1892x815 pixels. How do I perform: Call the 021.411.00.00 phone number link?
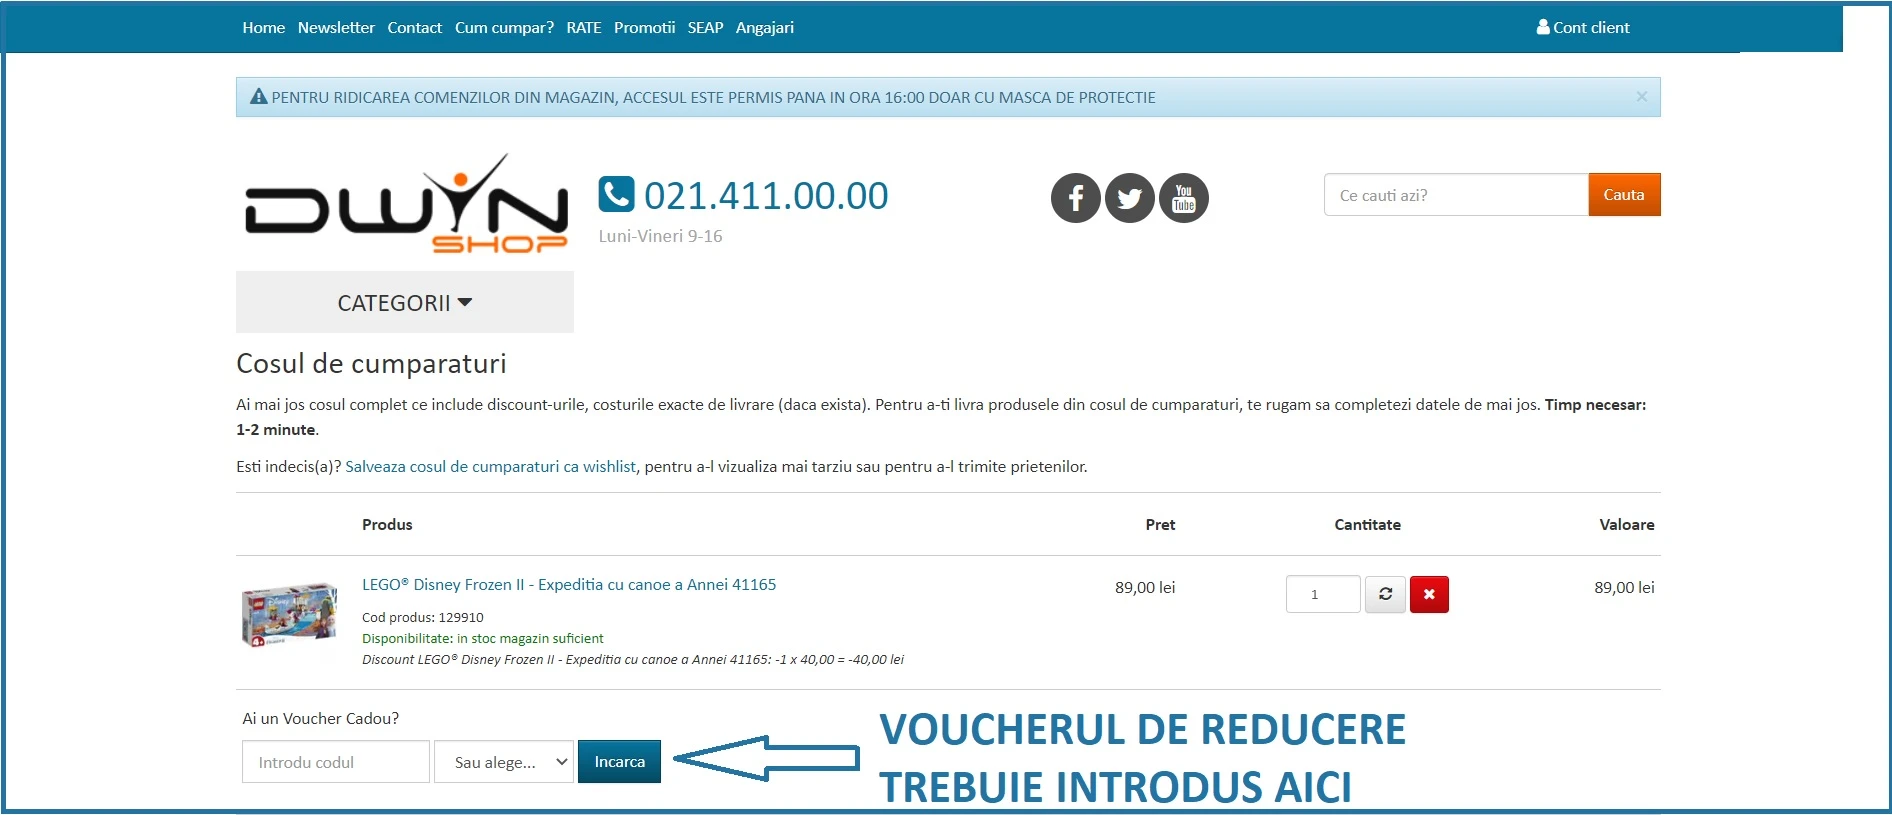(766, 196)
